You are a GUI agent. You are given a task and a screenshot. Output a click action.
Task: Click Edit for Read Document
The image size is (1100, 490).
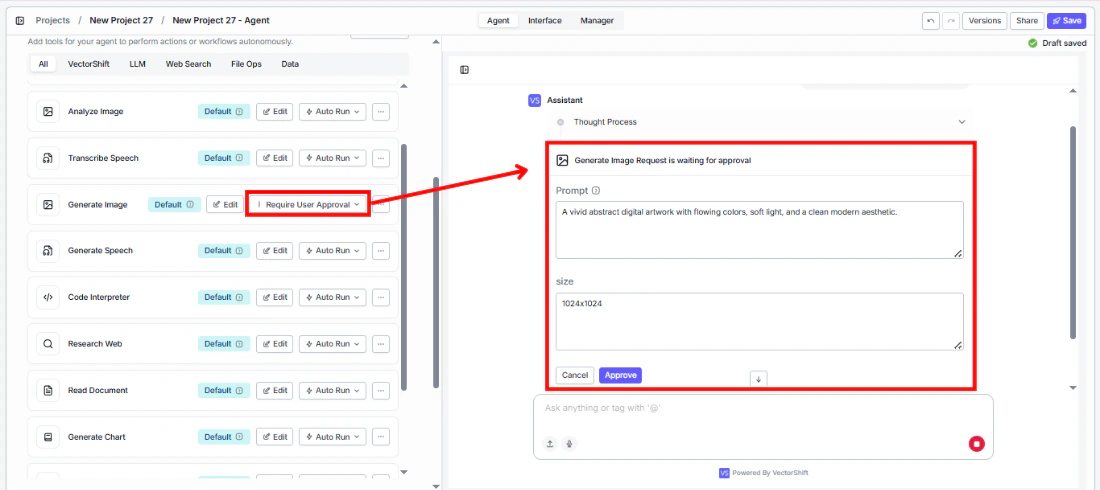pyautogui.click(x=274, y=390)
